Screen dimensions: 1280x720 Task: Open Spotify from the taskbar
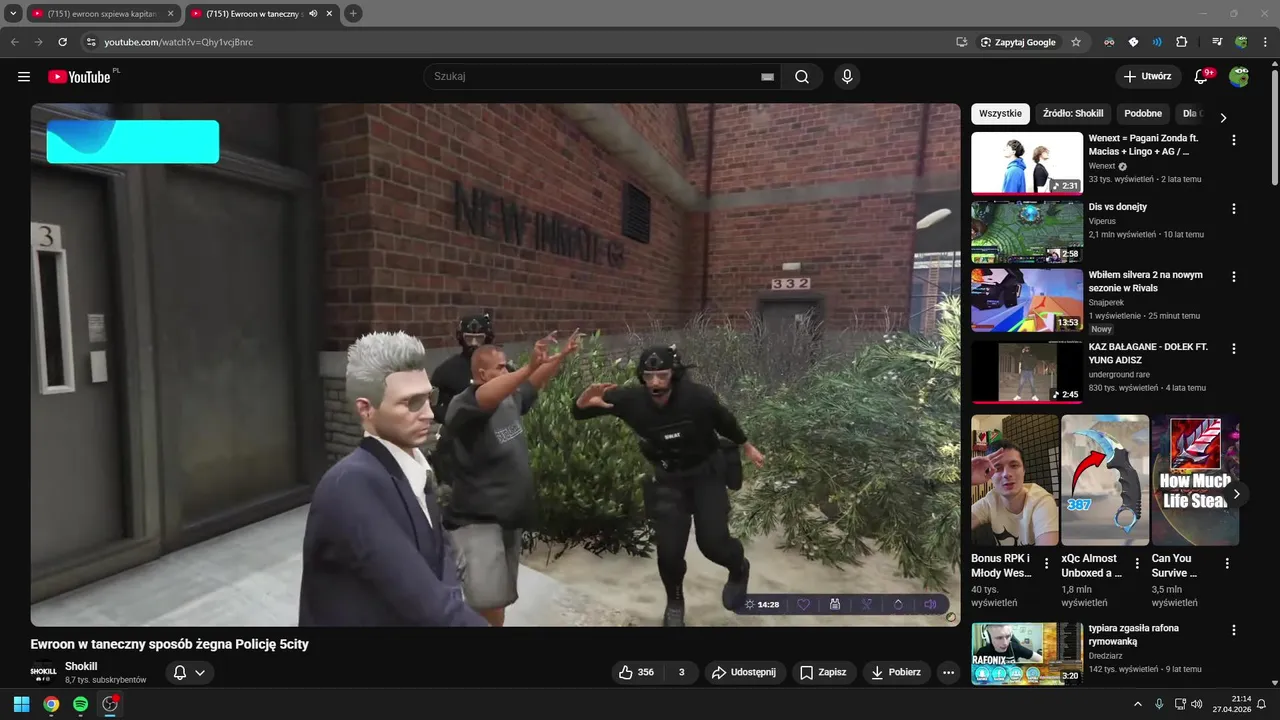coord(80,704)
